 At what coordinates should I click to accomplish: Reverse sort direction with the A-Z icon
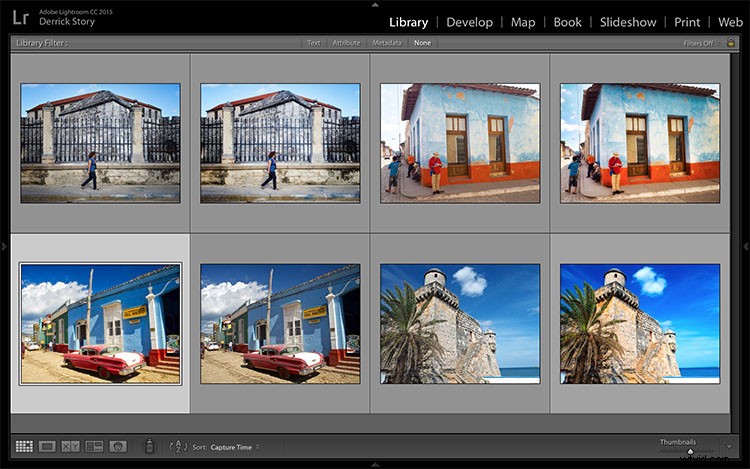(178, 447)
